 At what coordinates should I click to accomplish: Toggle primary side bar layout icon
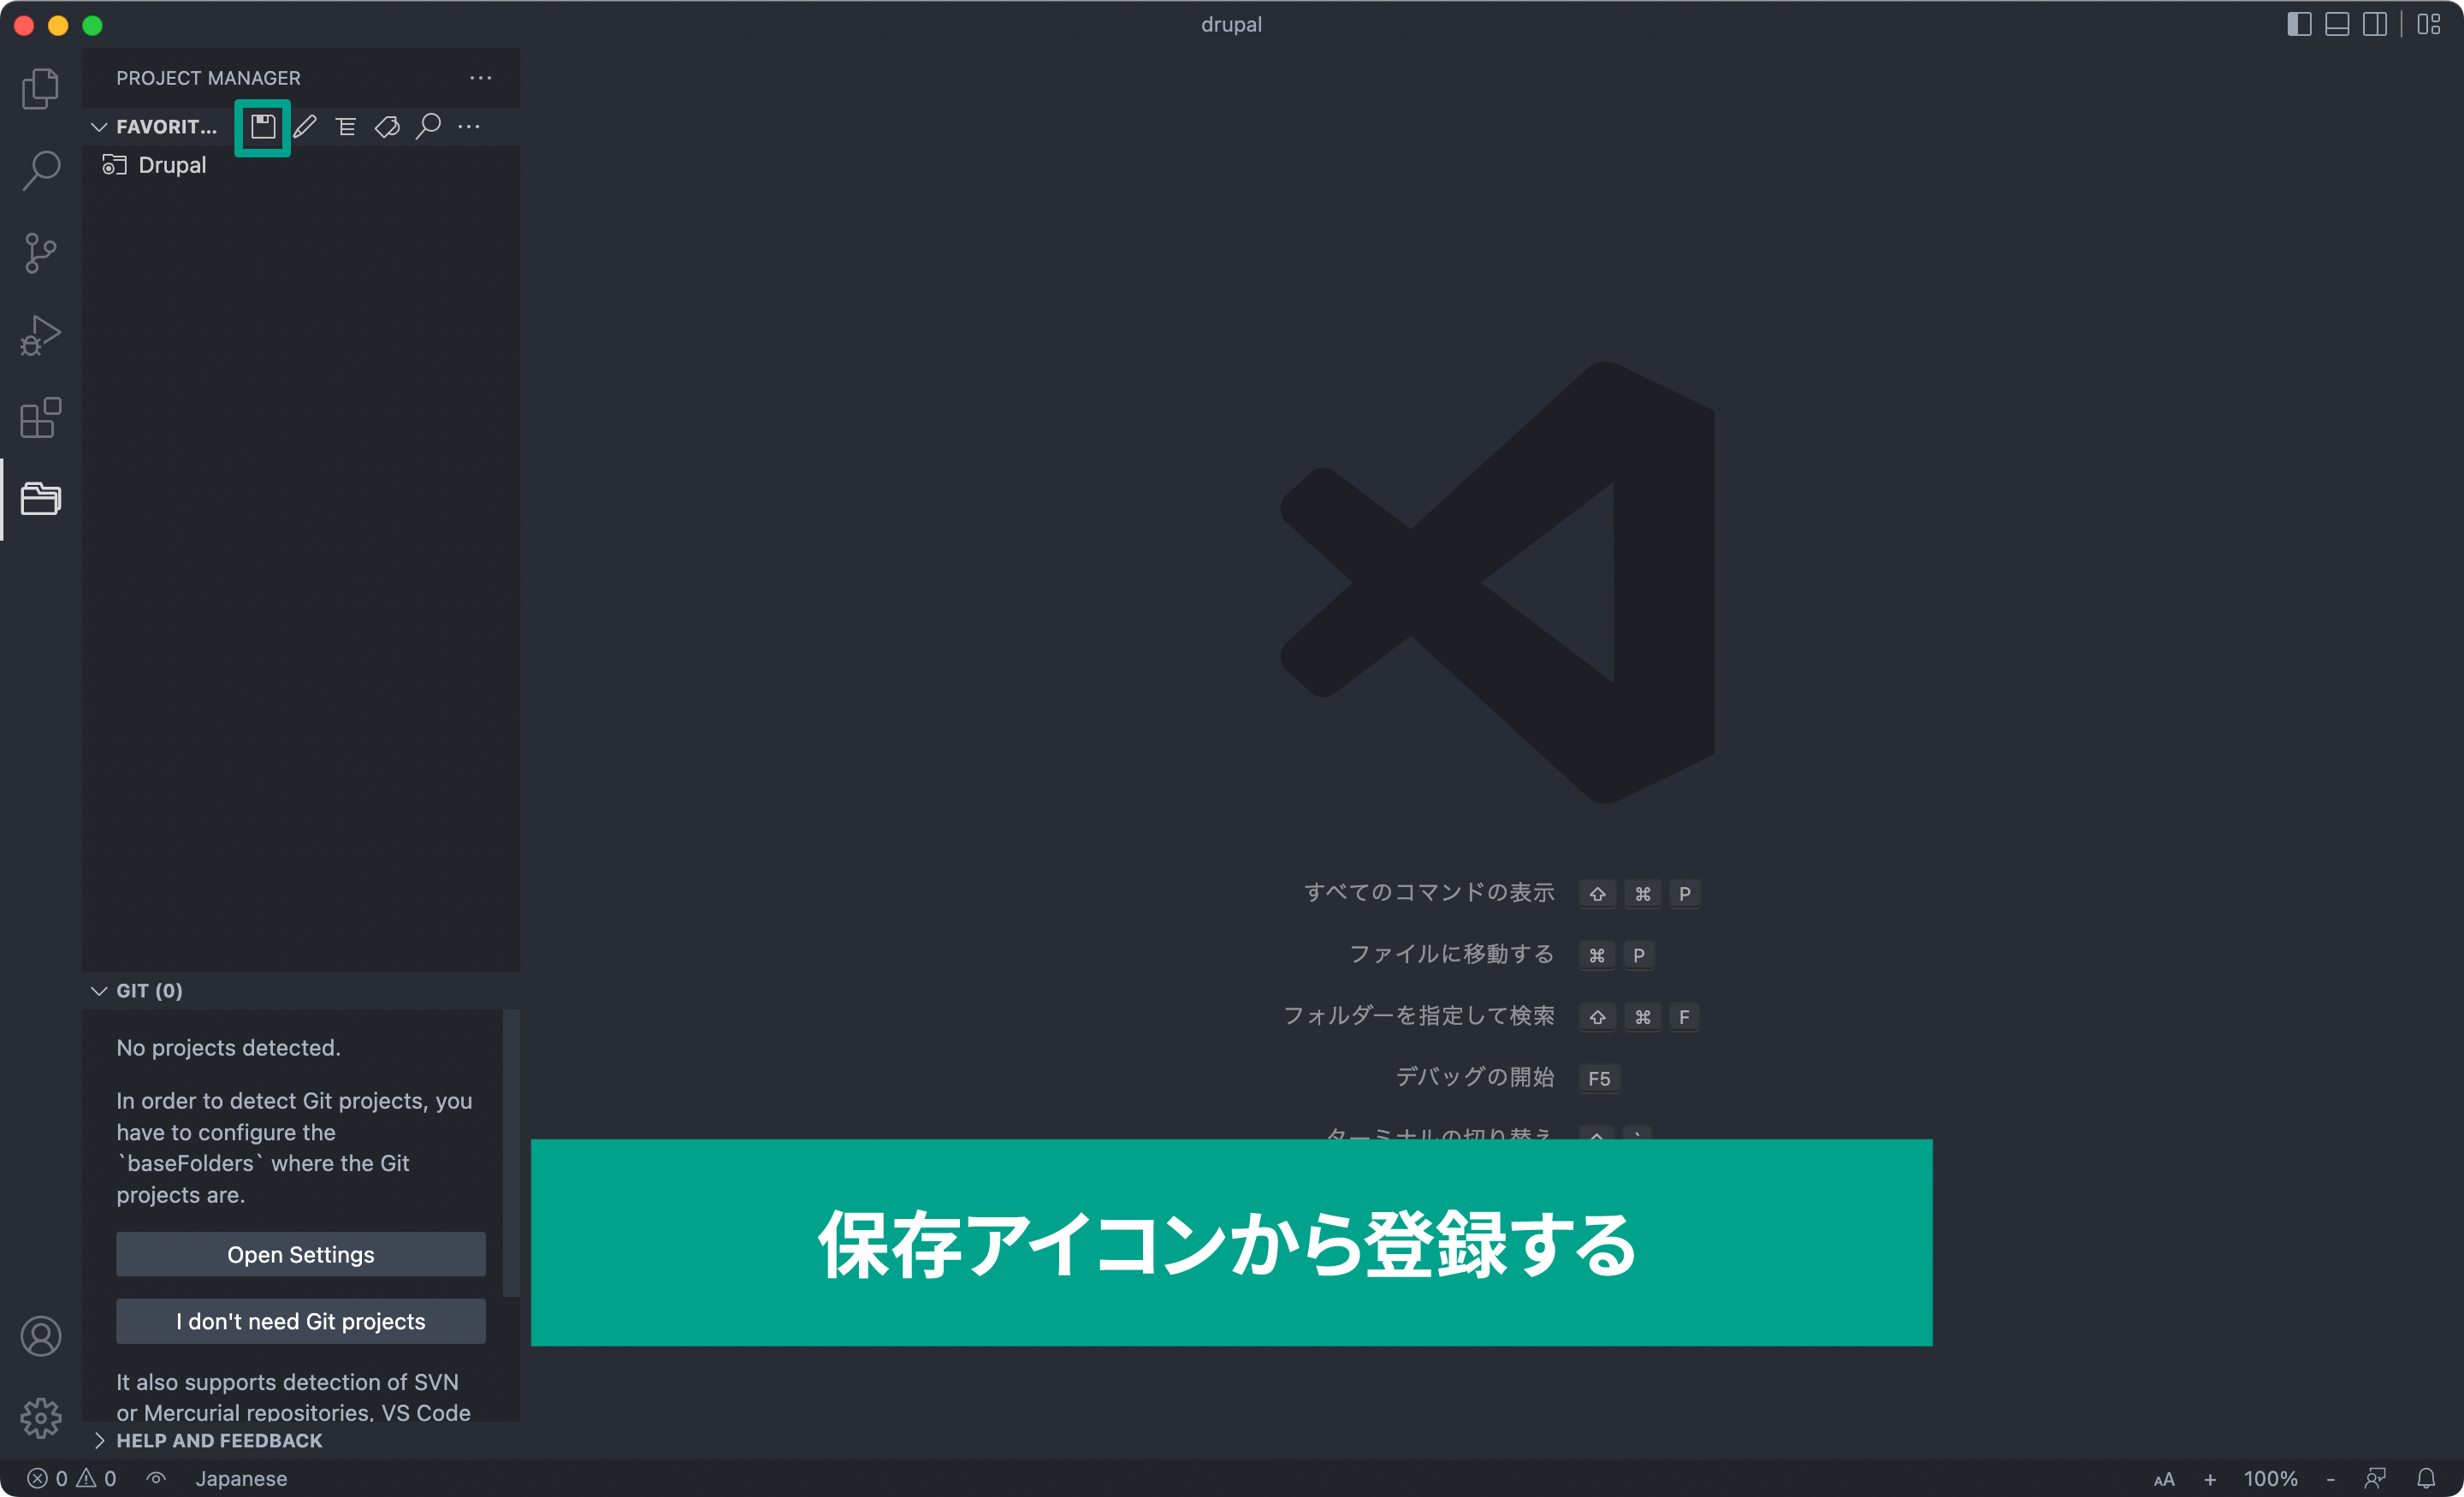[2299, 24]
